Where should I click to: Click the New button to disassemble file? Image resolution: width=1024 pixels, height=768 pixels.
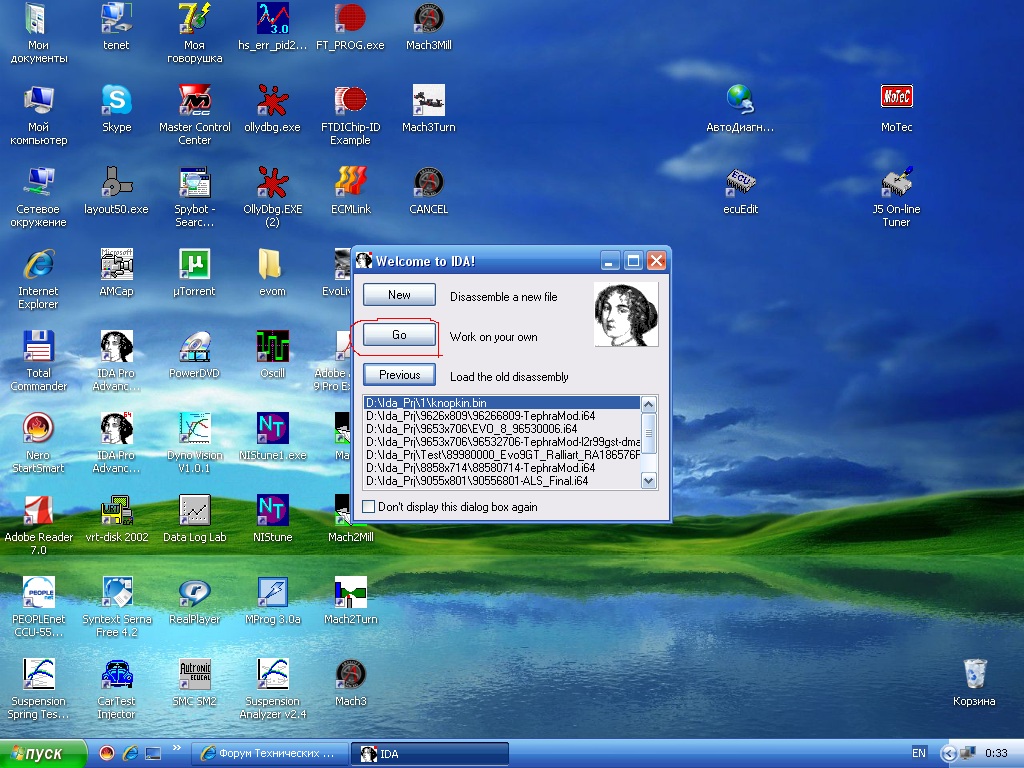(399, 295)
